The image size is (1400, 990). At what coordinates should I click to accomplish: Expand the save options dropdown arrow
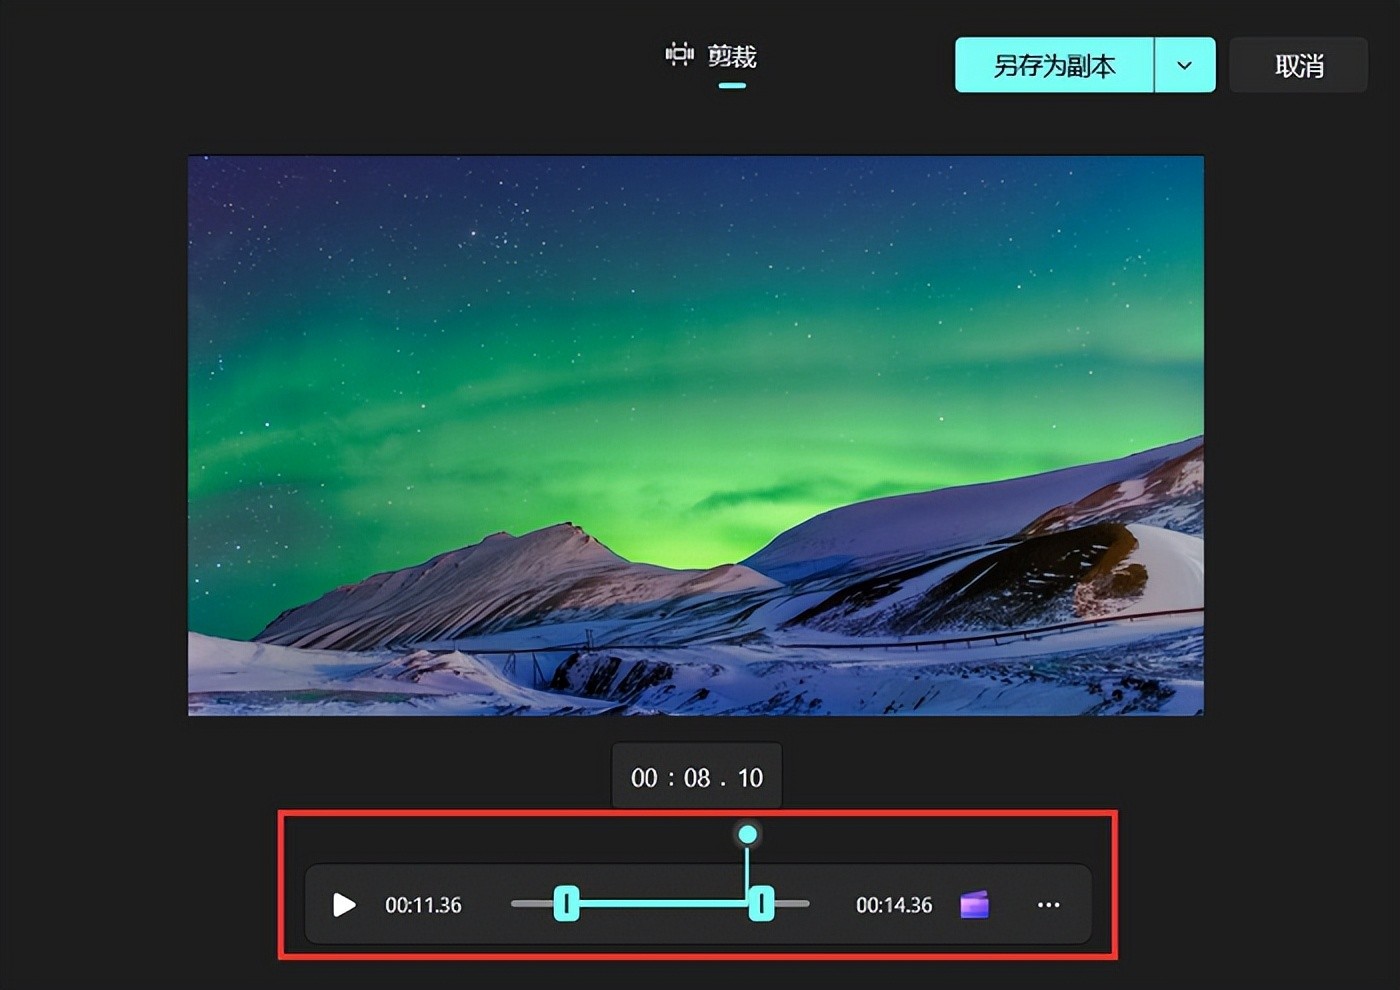click(x=1185, y=66)
